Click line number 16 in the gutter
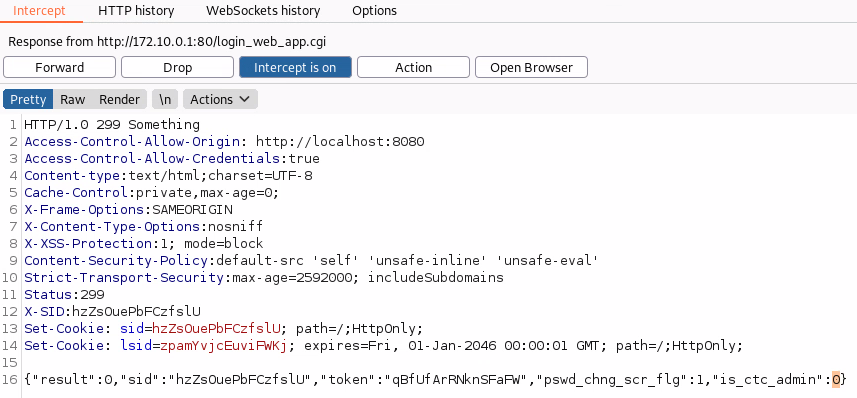Image resolution: width=857 pixels, height=398 pixels. [10, 379]
